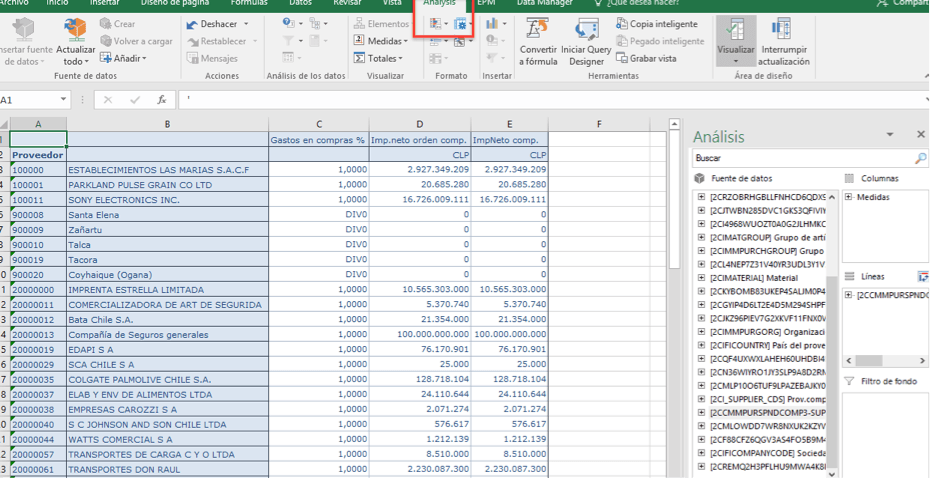The width and height of the screenshot is (930, 478).
Task: Close the Análisis side panel
Action: click(x=921, y=135)
